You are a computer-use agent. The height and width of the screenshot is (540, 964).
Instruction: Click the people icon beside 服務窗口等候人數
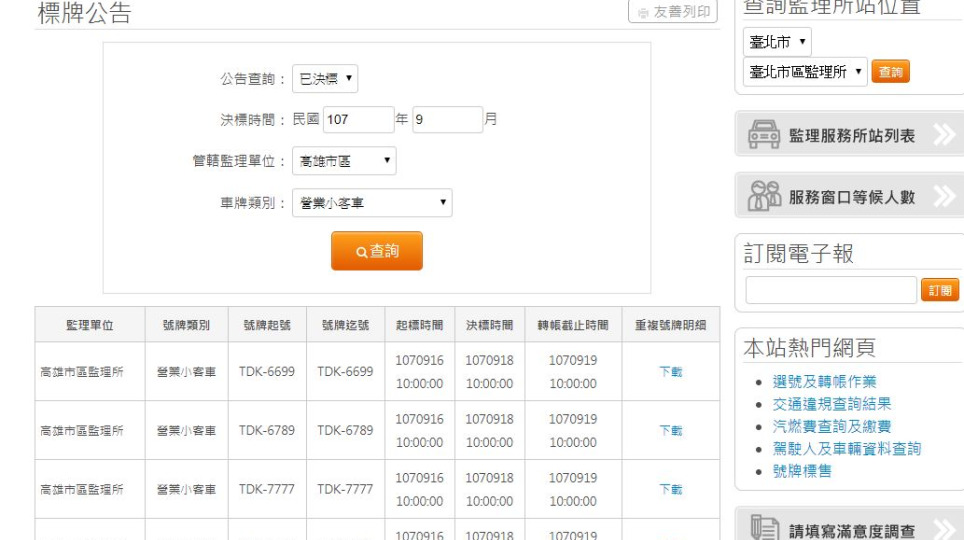(x=764, y=196)
